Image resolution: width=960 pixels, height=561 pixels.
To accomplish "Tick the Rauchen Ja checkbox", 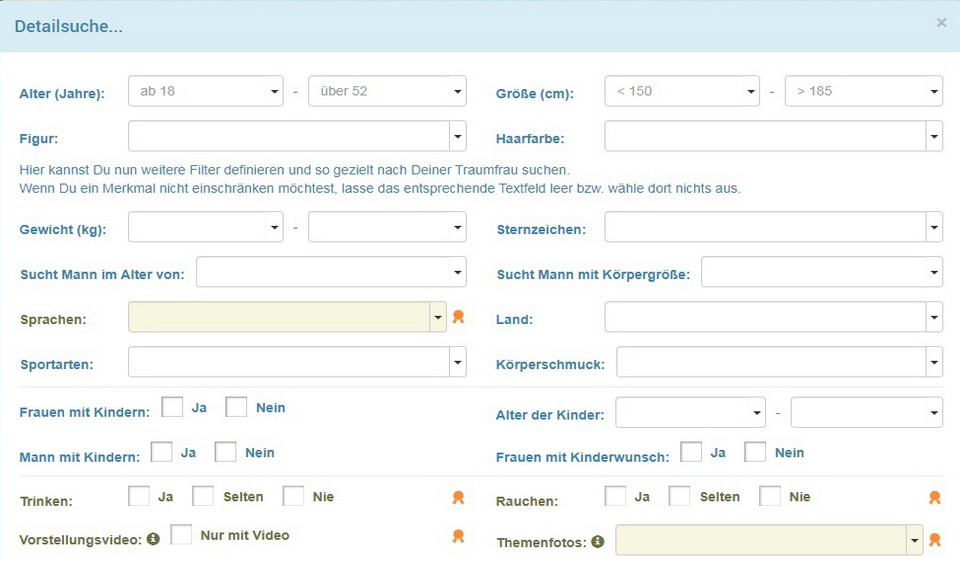I will (x=615, y=495).
